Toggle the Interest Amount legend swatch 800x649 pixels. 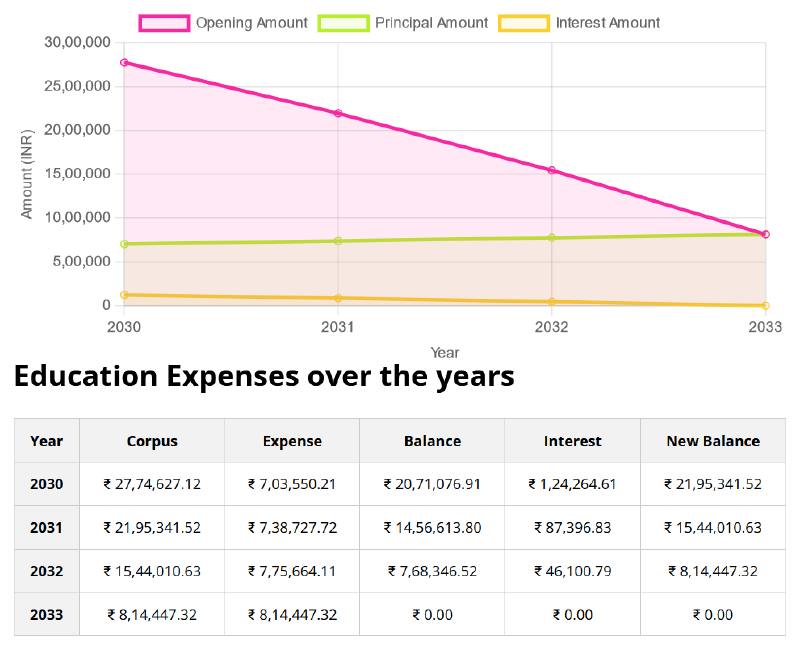click(x=524, y=23)
